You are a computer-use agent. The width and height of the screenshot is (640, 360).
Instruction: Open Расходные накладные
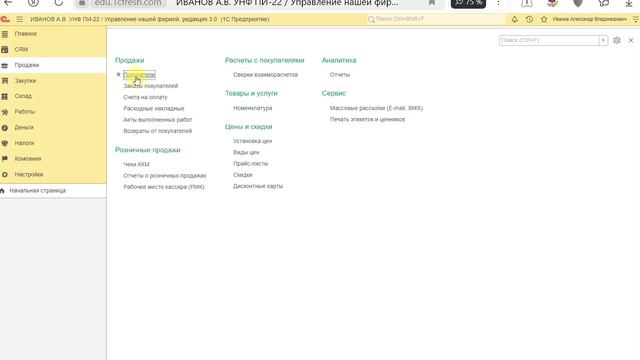pyautogui.click(x=154, y=109)
